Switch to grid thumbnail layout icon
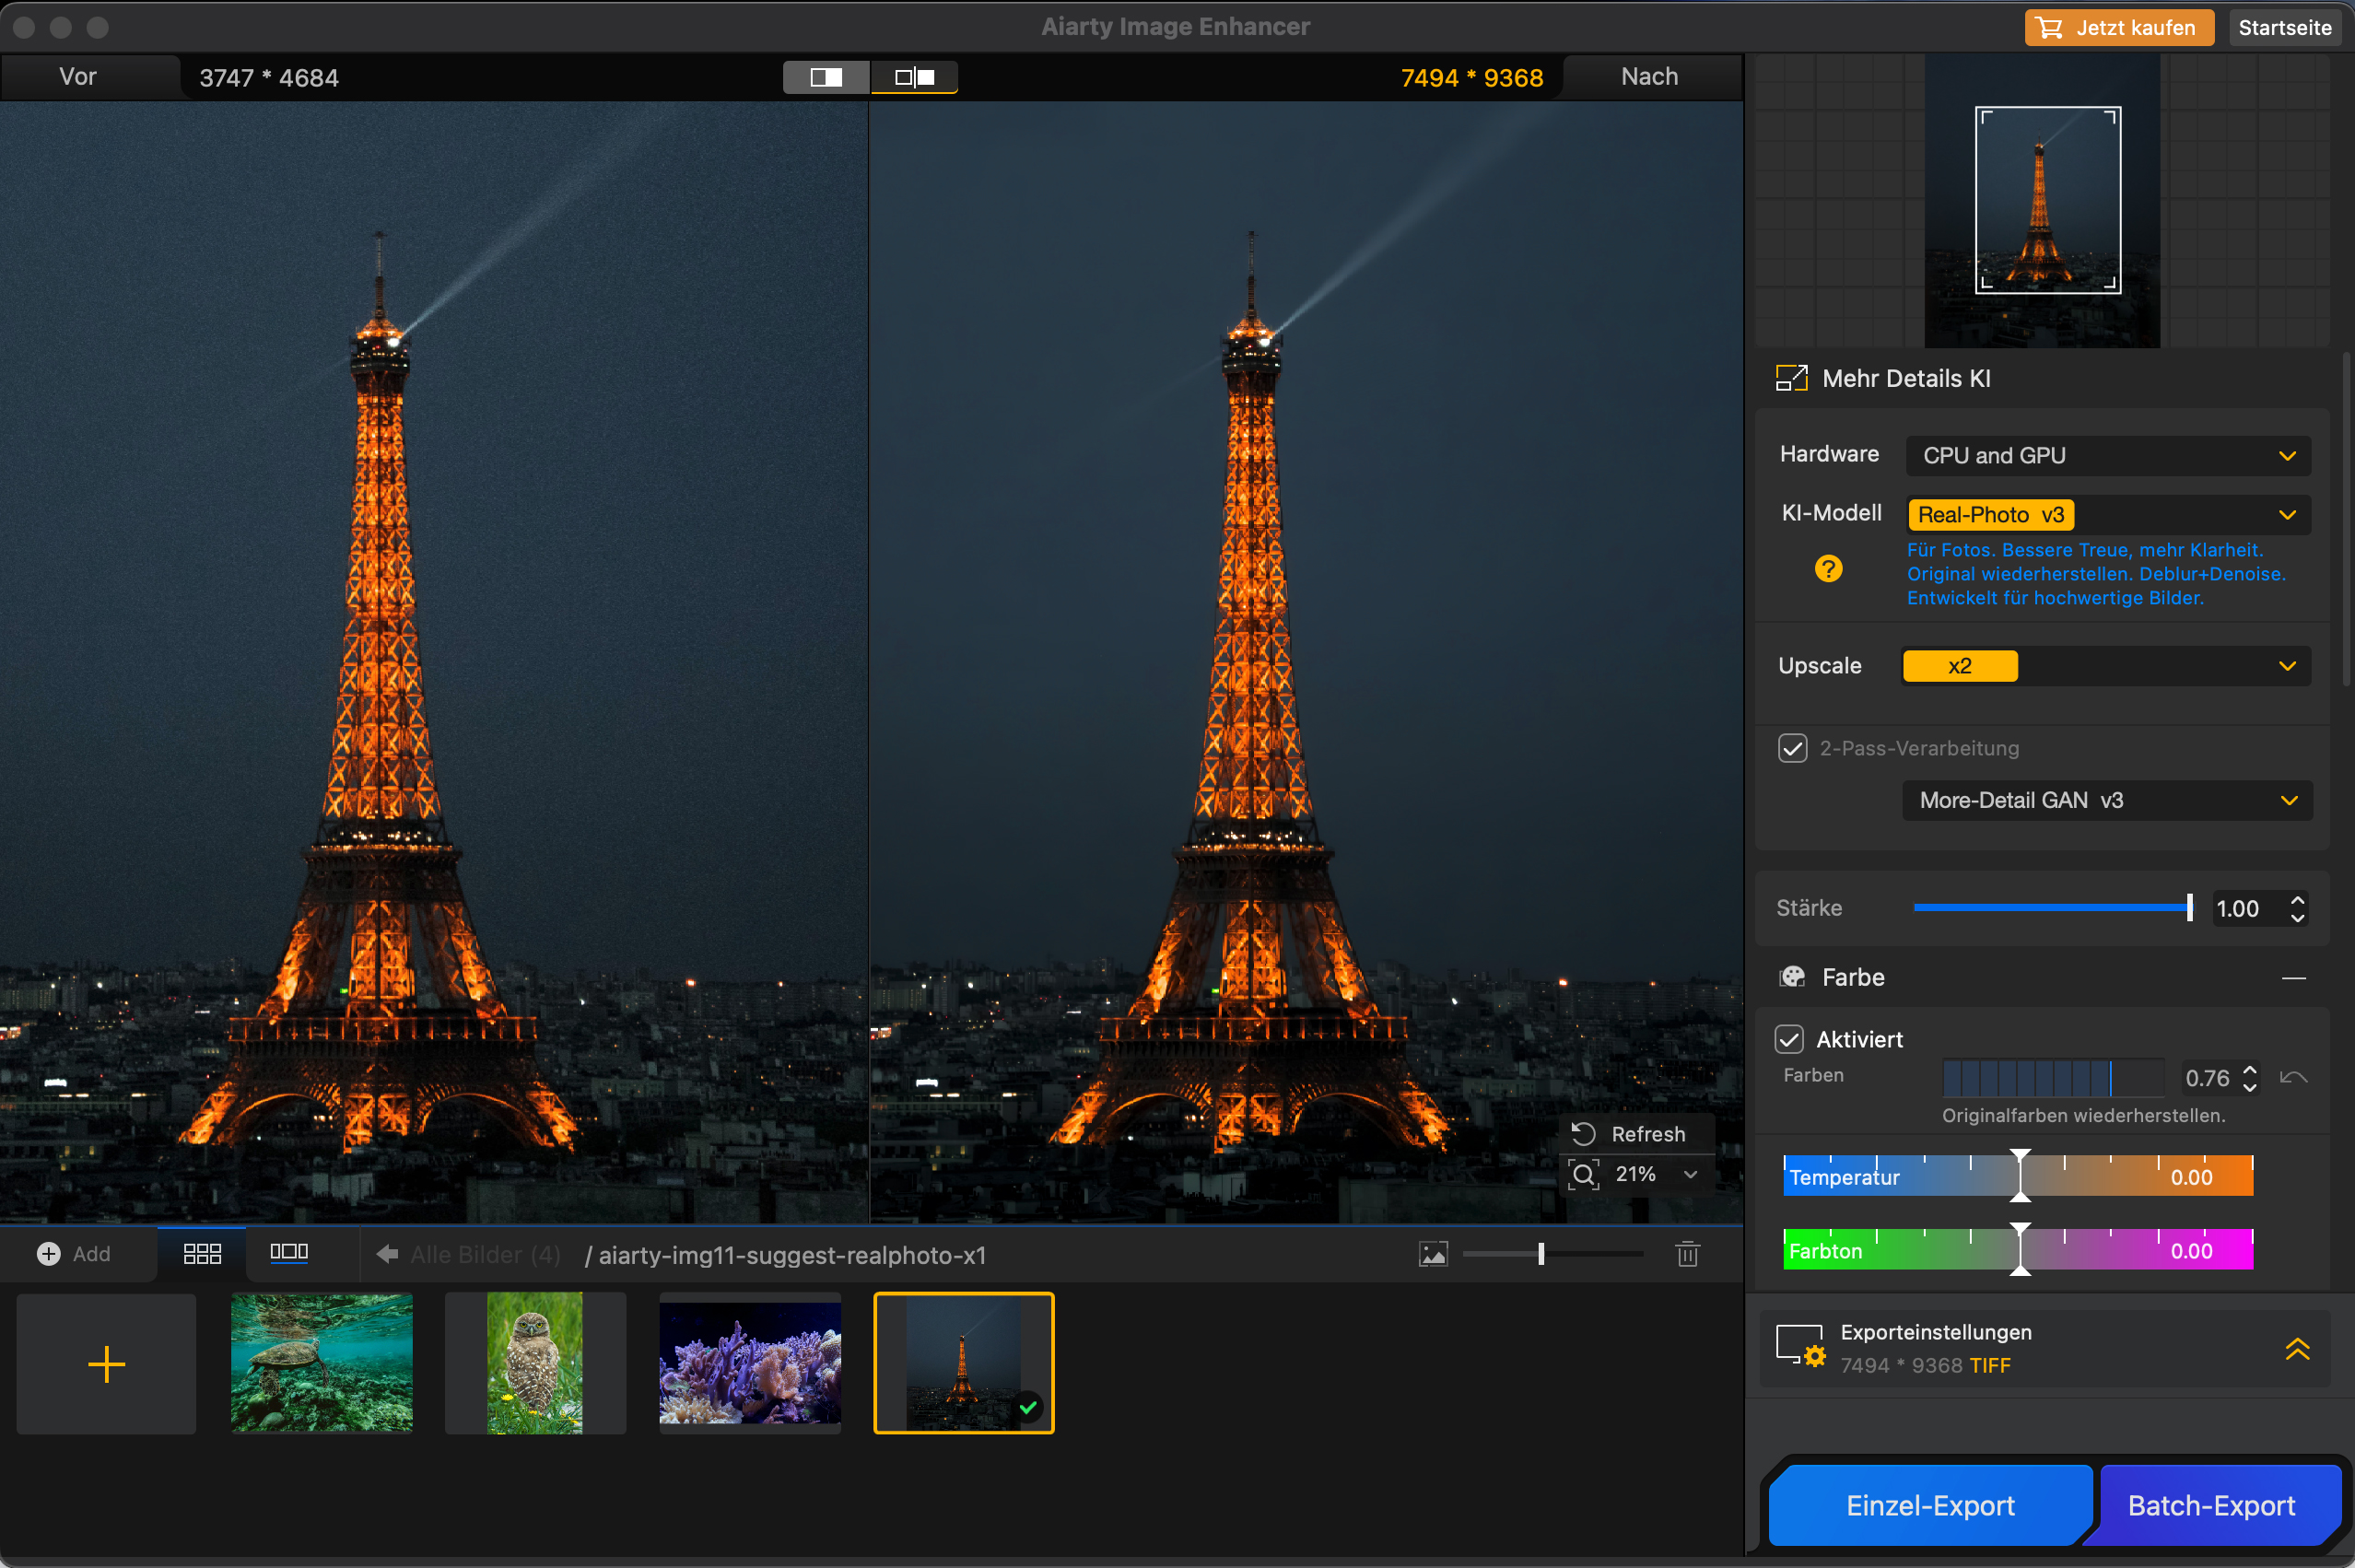This screenshot has width=2355, height=1568. (x=202, y=1254)
